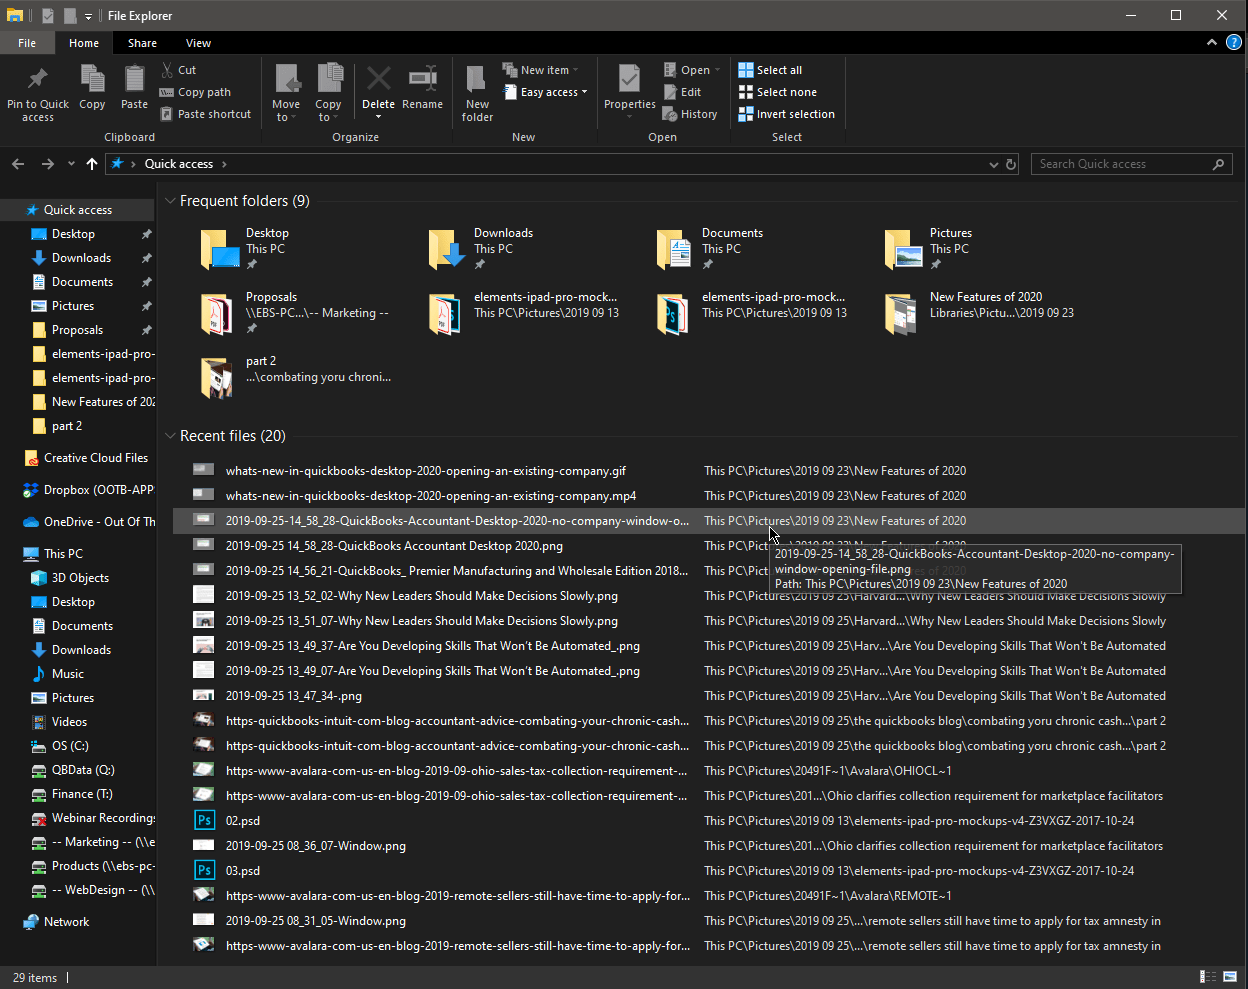The height and width of the screenshot is (989, 1248).
Task: Minimize the ribbon with chevron
Action: click(x=1211, y=42)
